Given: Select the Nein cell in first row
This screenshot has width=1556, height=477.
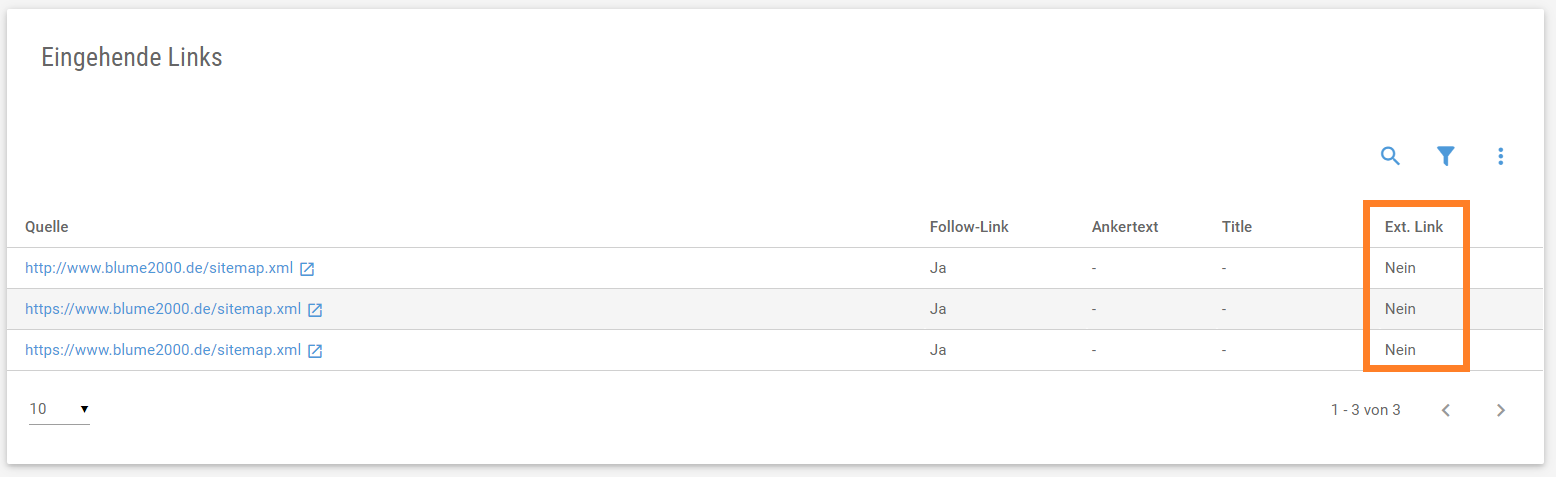Looking at the screenshot, I should pos(1400,268).
